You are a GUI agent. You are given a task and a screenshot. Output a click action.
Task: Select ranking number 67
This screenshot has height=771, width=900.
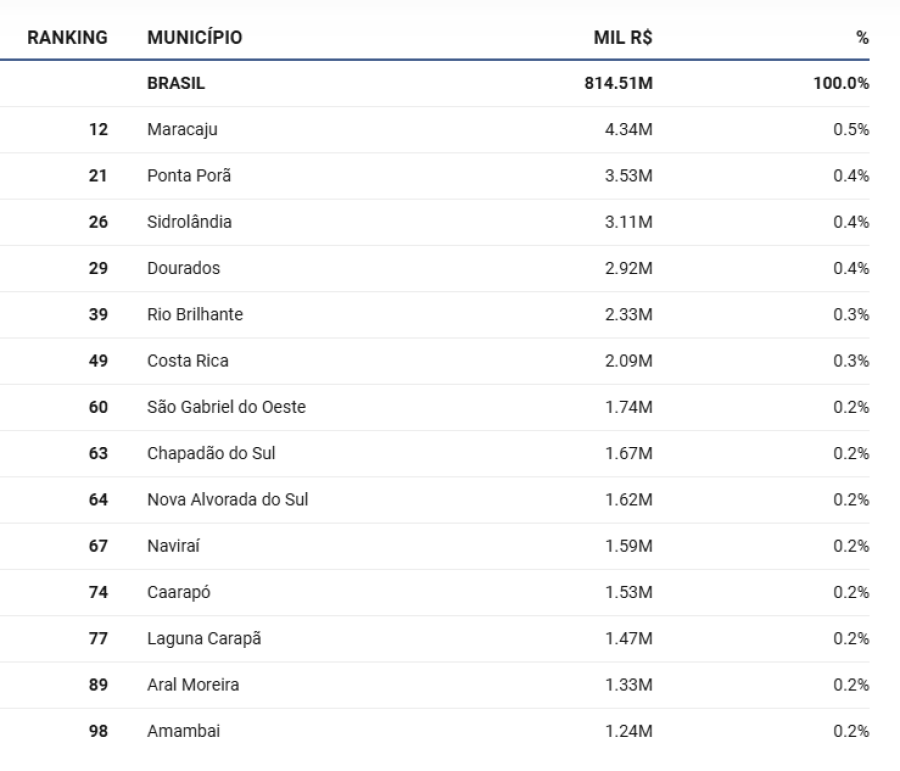tap(98, 546)
